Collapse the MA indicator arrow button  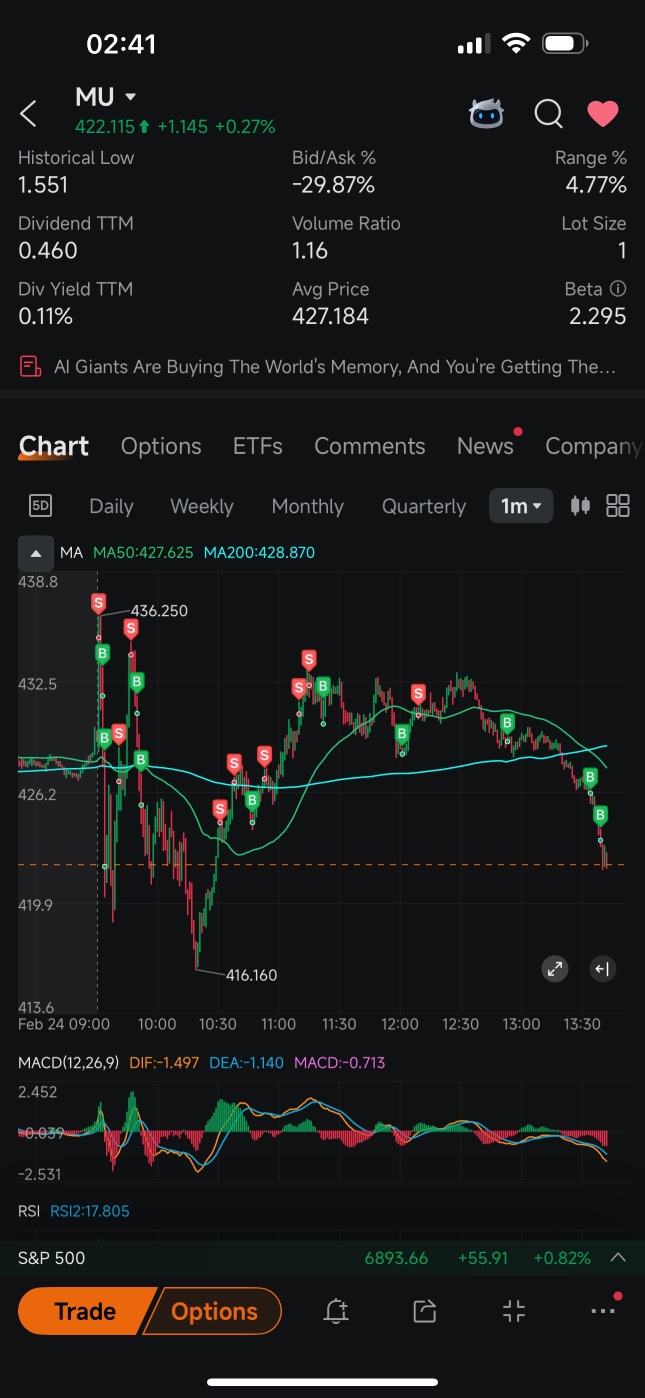pyautogui.click(x=36, y=552)
